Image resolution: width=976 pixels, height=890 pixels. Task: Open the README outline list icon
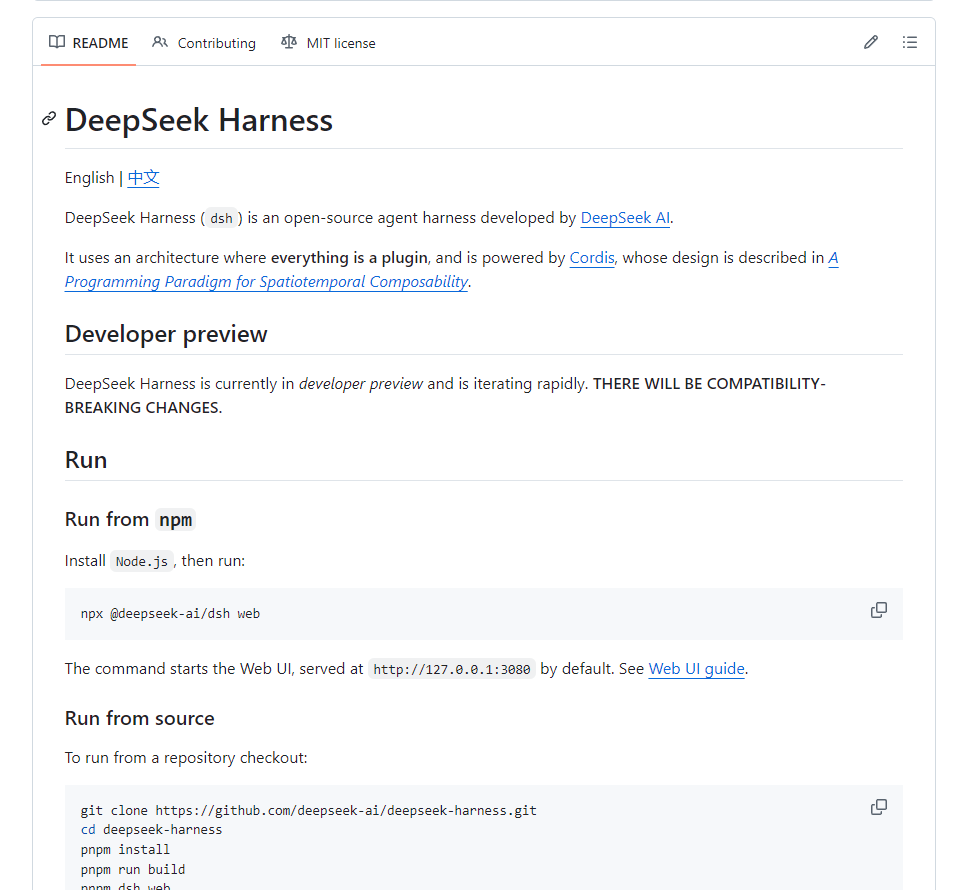click(x=909, y=42)
